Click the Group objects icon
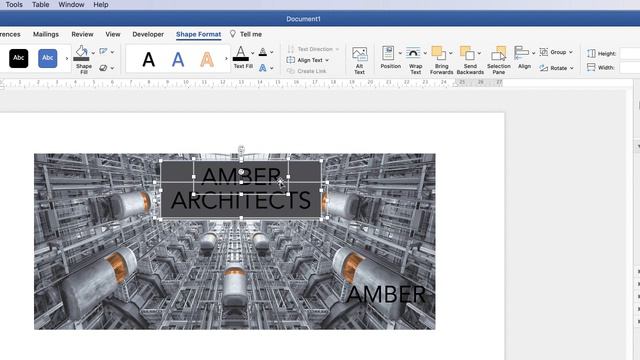Screen dimensions: 640x360 pos(544,52)
